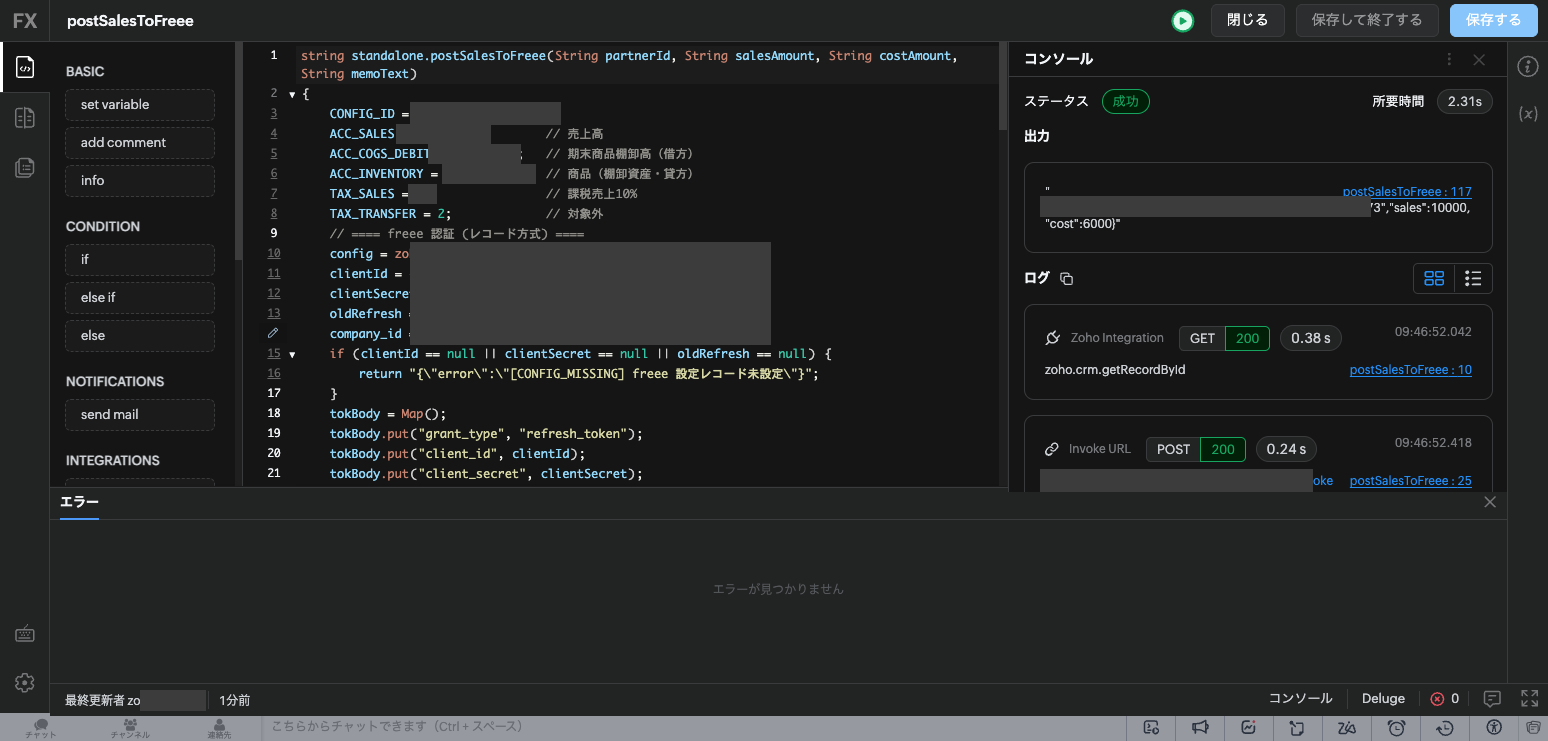Open the postSalesToFreee : 117 link

(x=1406, y=192)
